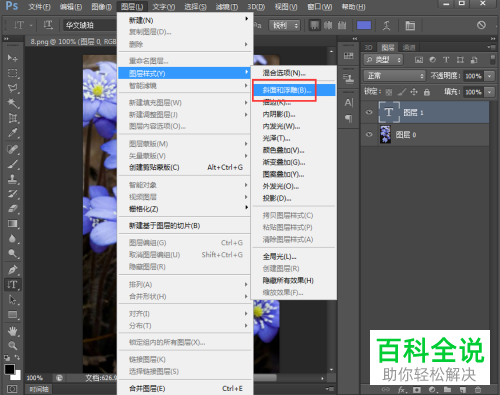Select the Eyedropper tool

click(x=12, y=133)
